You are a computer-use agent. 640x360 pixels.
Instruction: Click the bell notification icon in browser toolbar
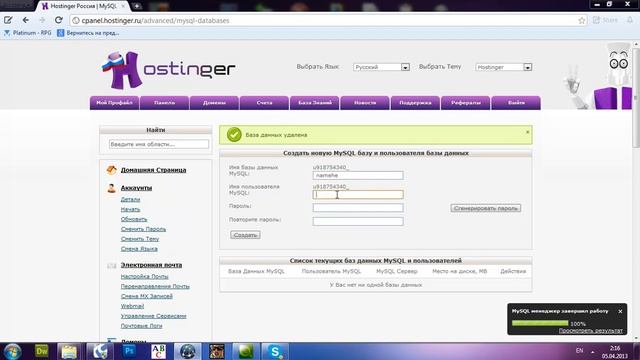click(630, 20)
